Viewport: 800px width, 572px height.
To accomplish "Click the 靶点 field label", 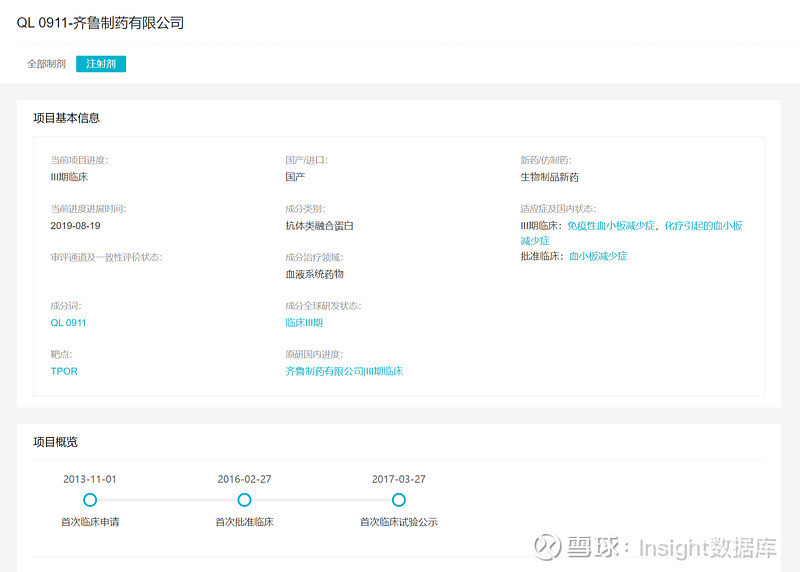I will point(61,354).
